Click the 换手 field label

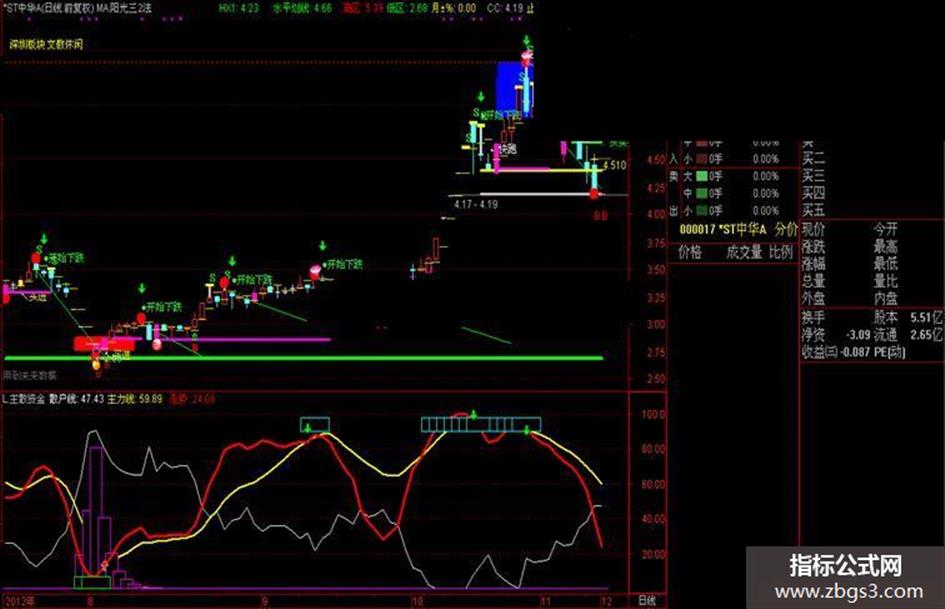click(x=813, y=317)
